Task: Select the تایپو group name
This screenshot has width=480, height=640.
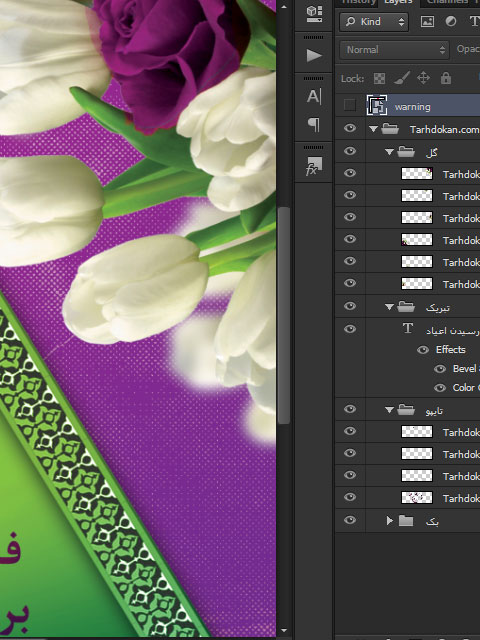Action: (434, 411)
